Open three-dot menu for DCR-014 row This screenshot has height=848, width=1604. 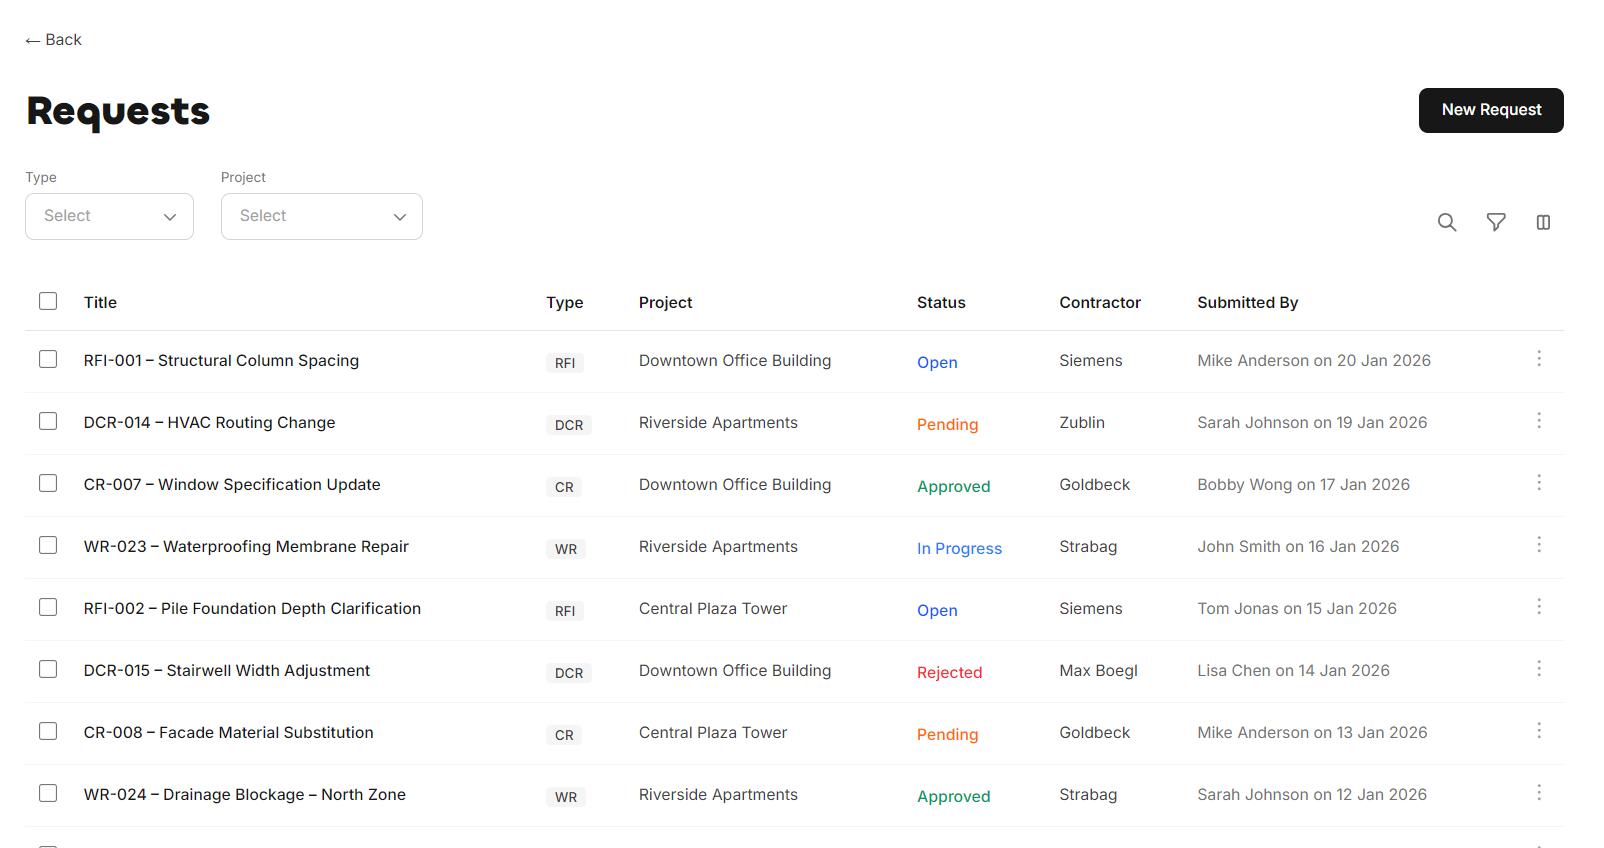pyautogui.click(x=1538, y=421)
